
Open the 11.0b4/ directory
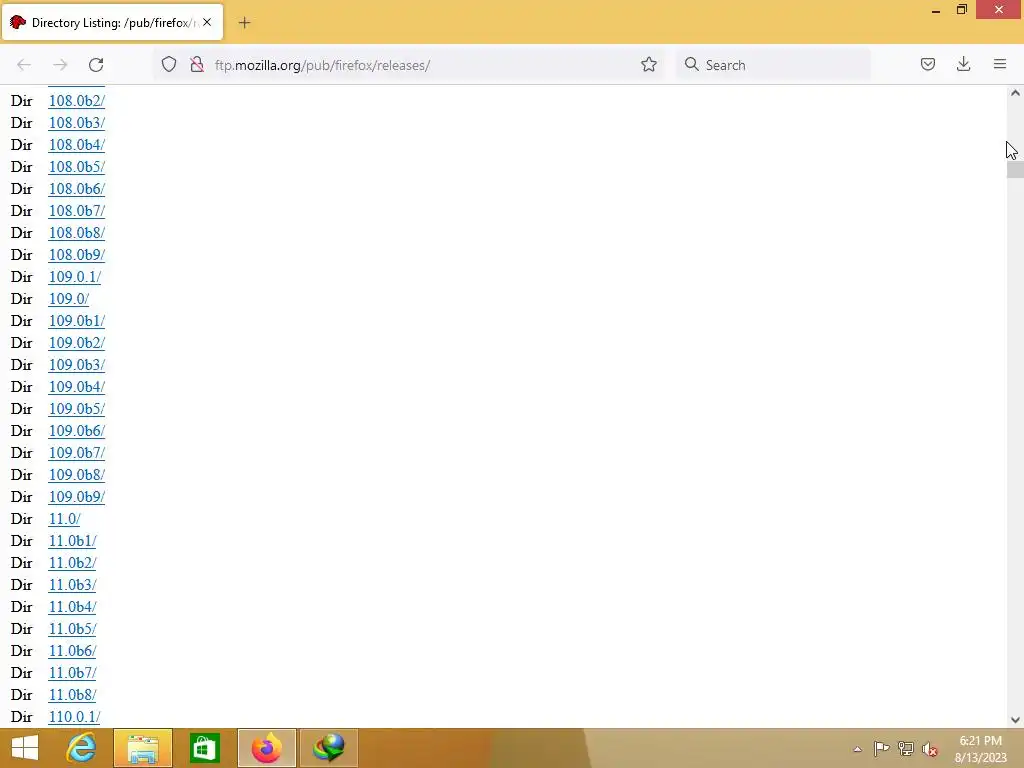pyautogui.click(x=72, y=607)
